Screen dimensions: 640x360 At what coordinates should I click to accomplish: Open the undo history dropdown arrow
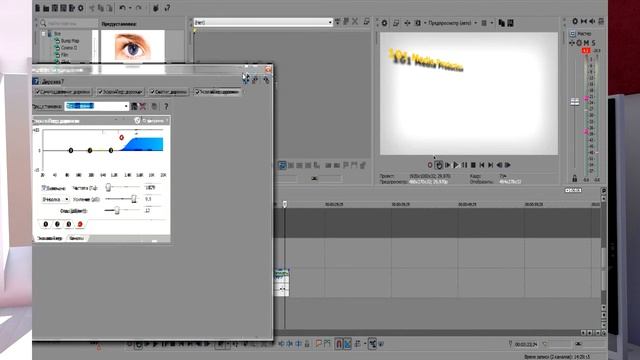[130, 8]
